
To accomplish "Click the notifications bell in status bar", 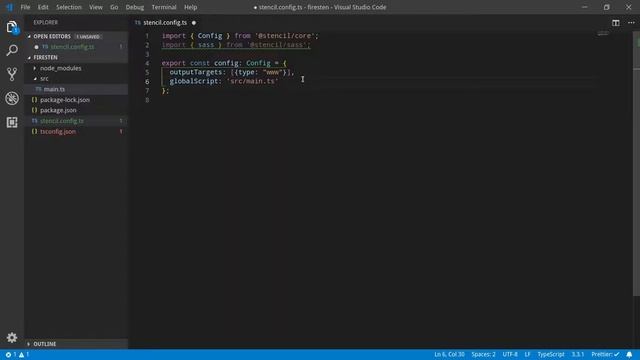I will [629, 354].
